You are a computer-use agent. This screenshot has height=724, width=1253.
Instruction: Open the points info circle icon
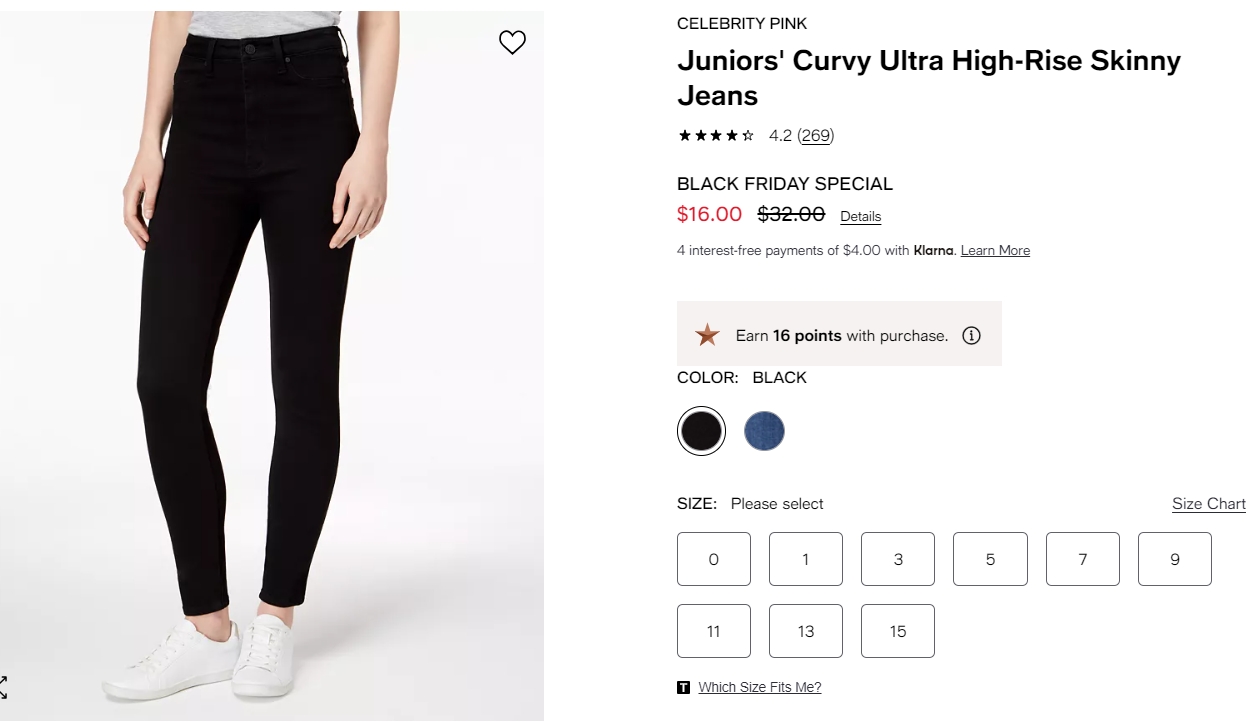coord(971,336)
